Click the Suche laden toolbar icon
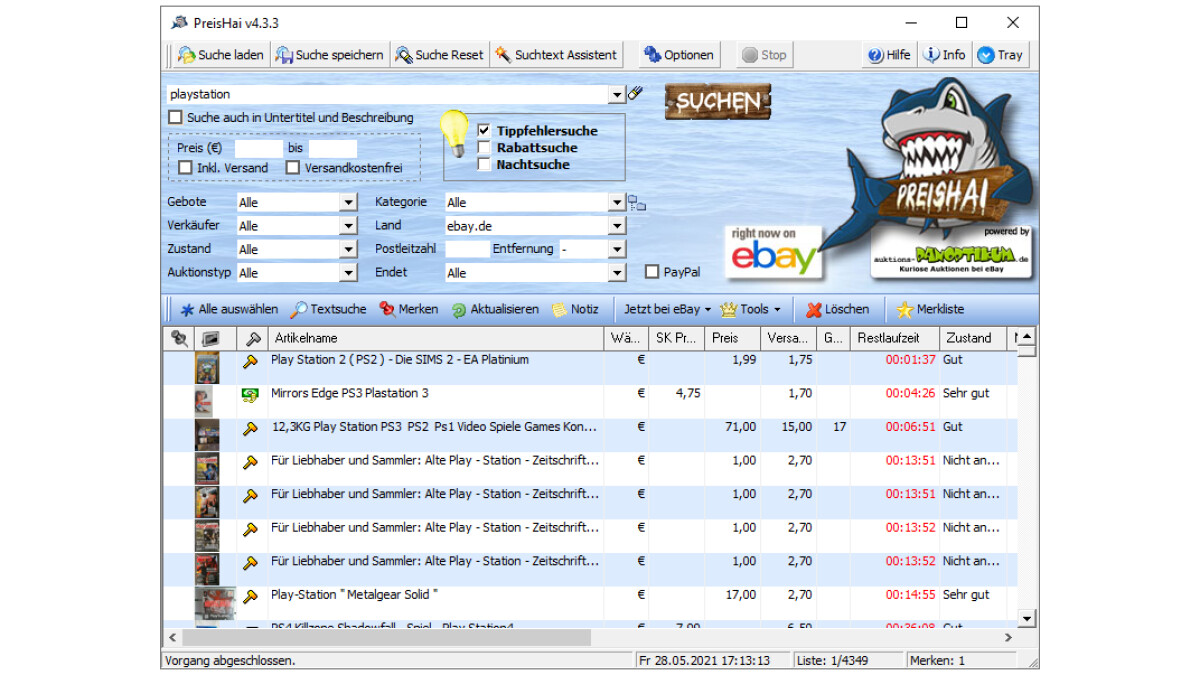Image resolution: width=1200 pixels, height=675 pixels. (186, 55)
